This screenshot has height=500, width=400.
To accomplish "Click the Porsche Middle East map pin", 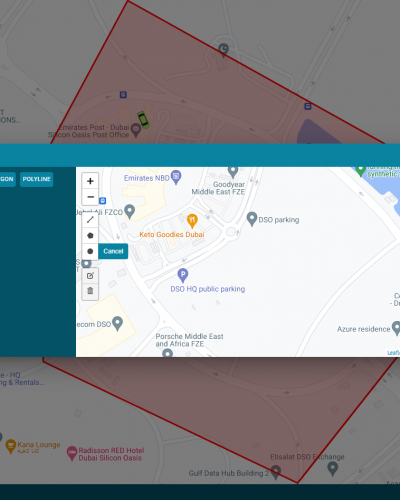I will pos(167,353).
